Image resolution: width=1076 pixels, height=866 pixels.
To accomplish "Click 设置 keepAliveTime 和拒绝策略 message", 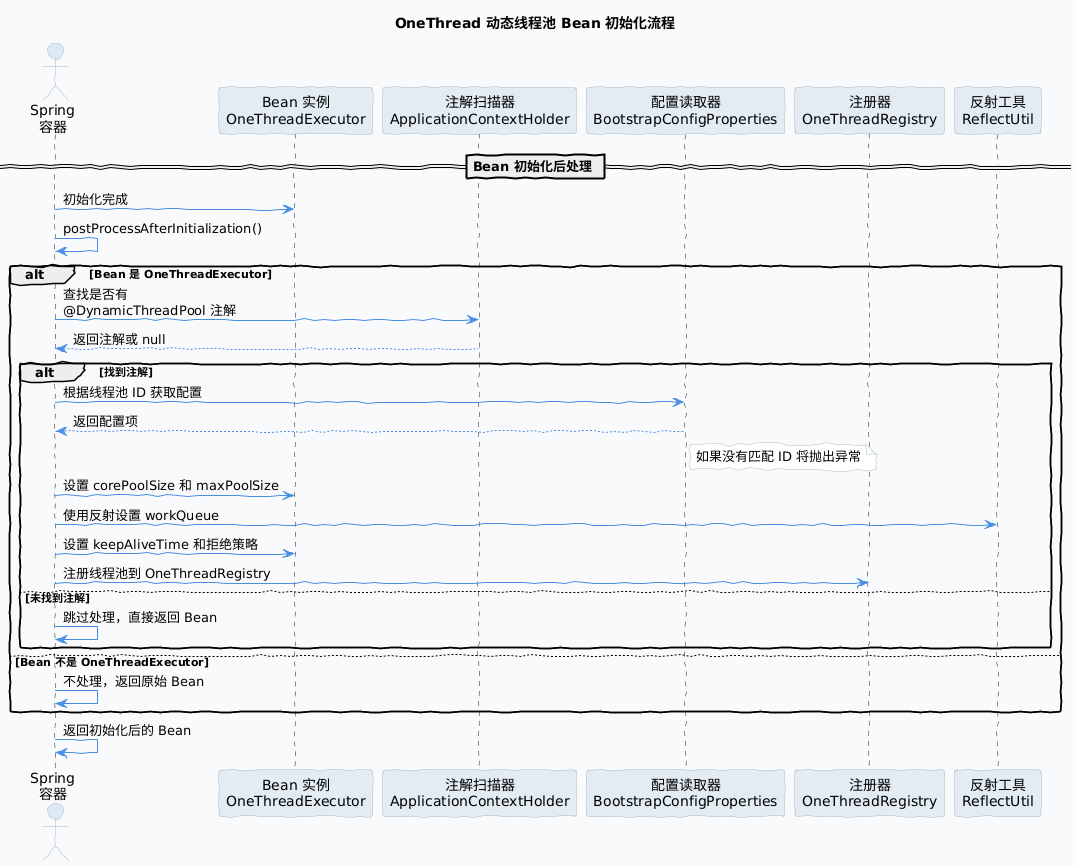I will tap(161, 545).
